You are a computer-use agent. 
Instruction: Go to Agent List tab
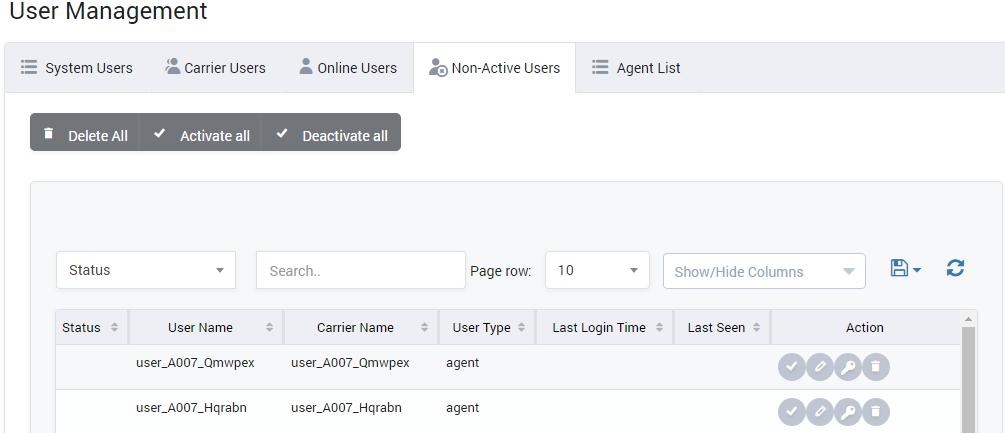click(x=636, y=68)
